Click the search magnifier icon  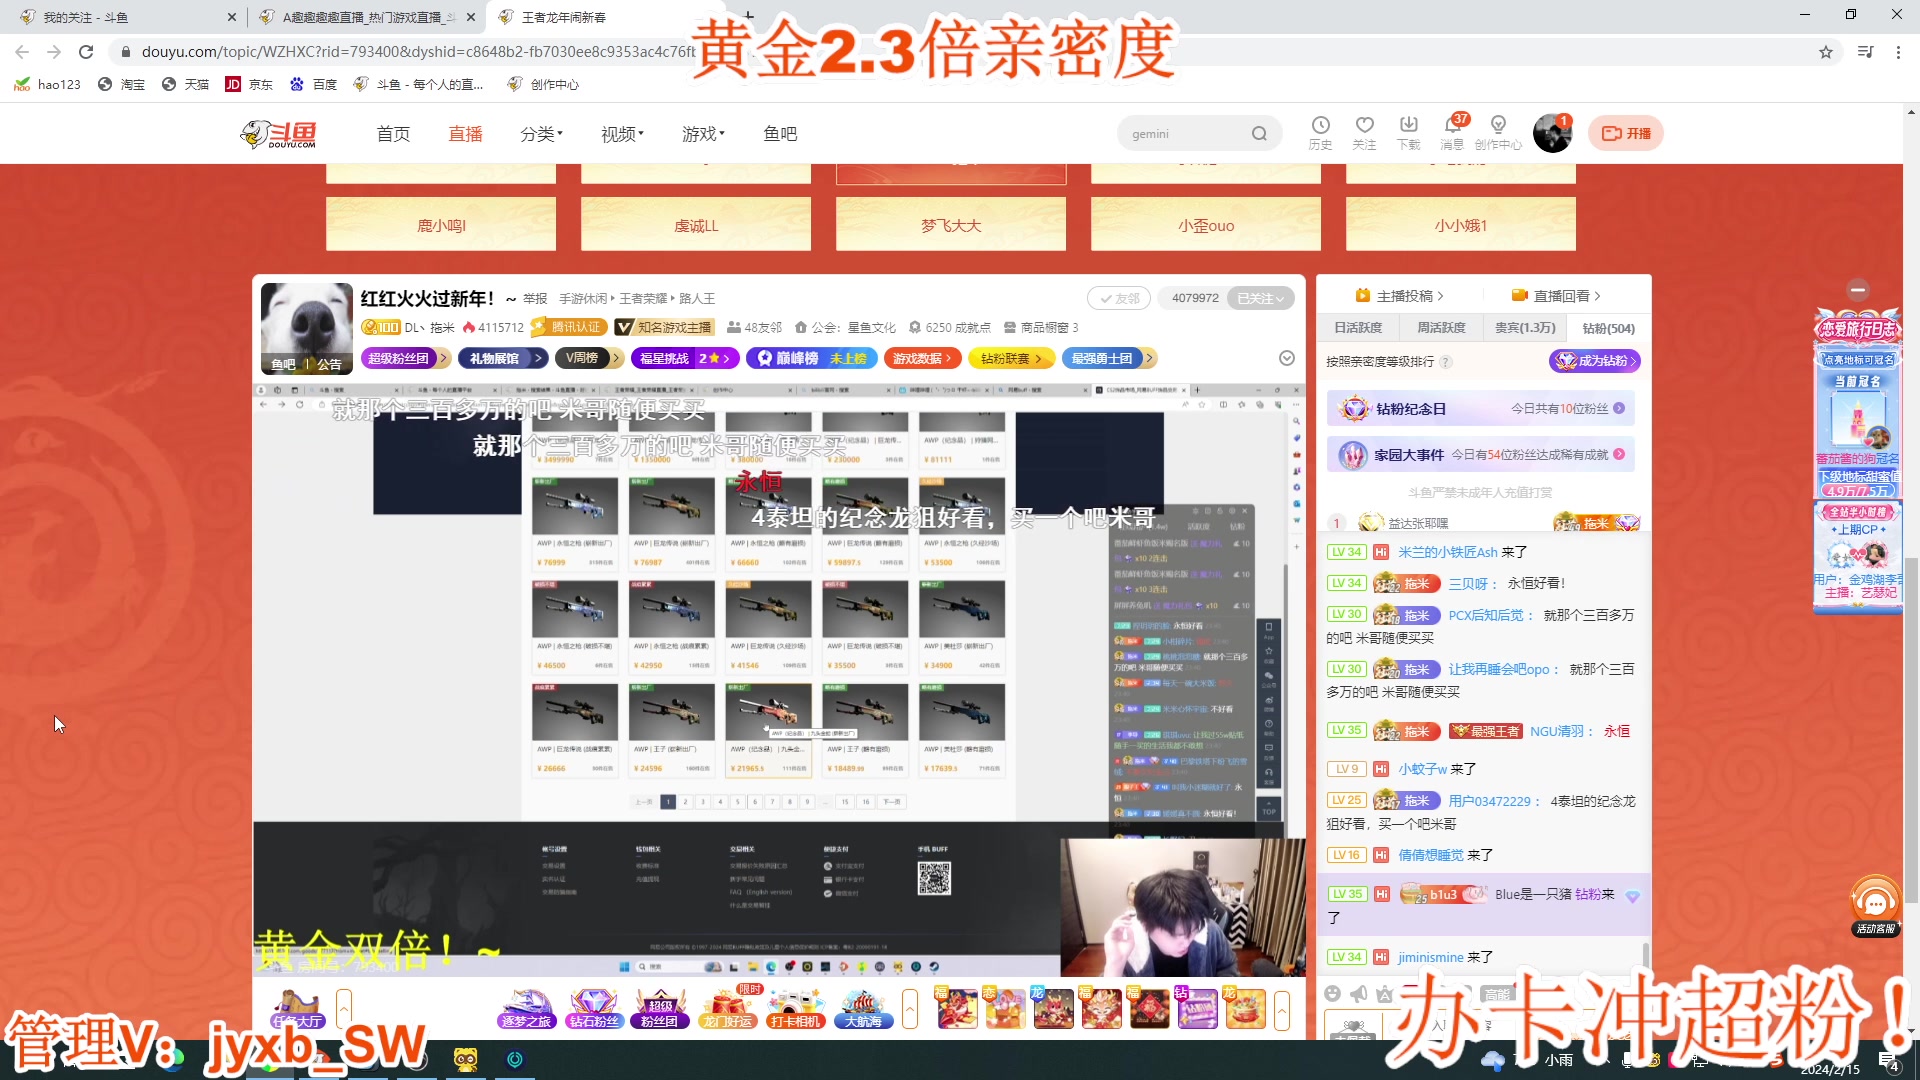[x=1259, y=134]
